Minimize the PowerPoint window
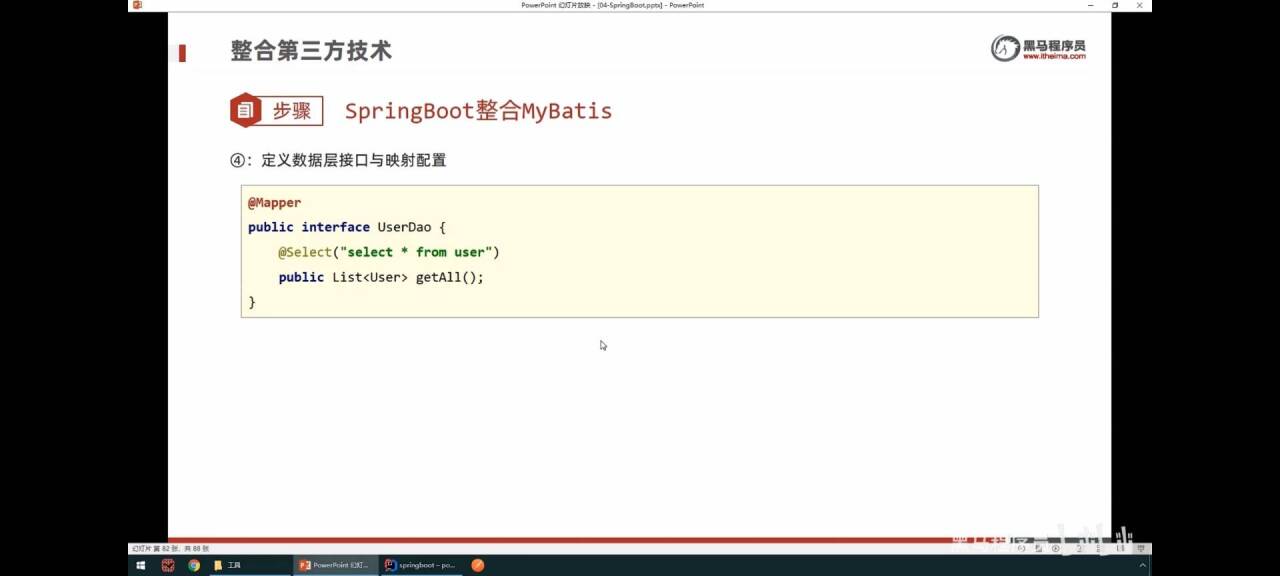The image size is (1280, 576). coord(1090,5)
